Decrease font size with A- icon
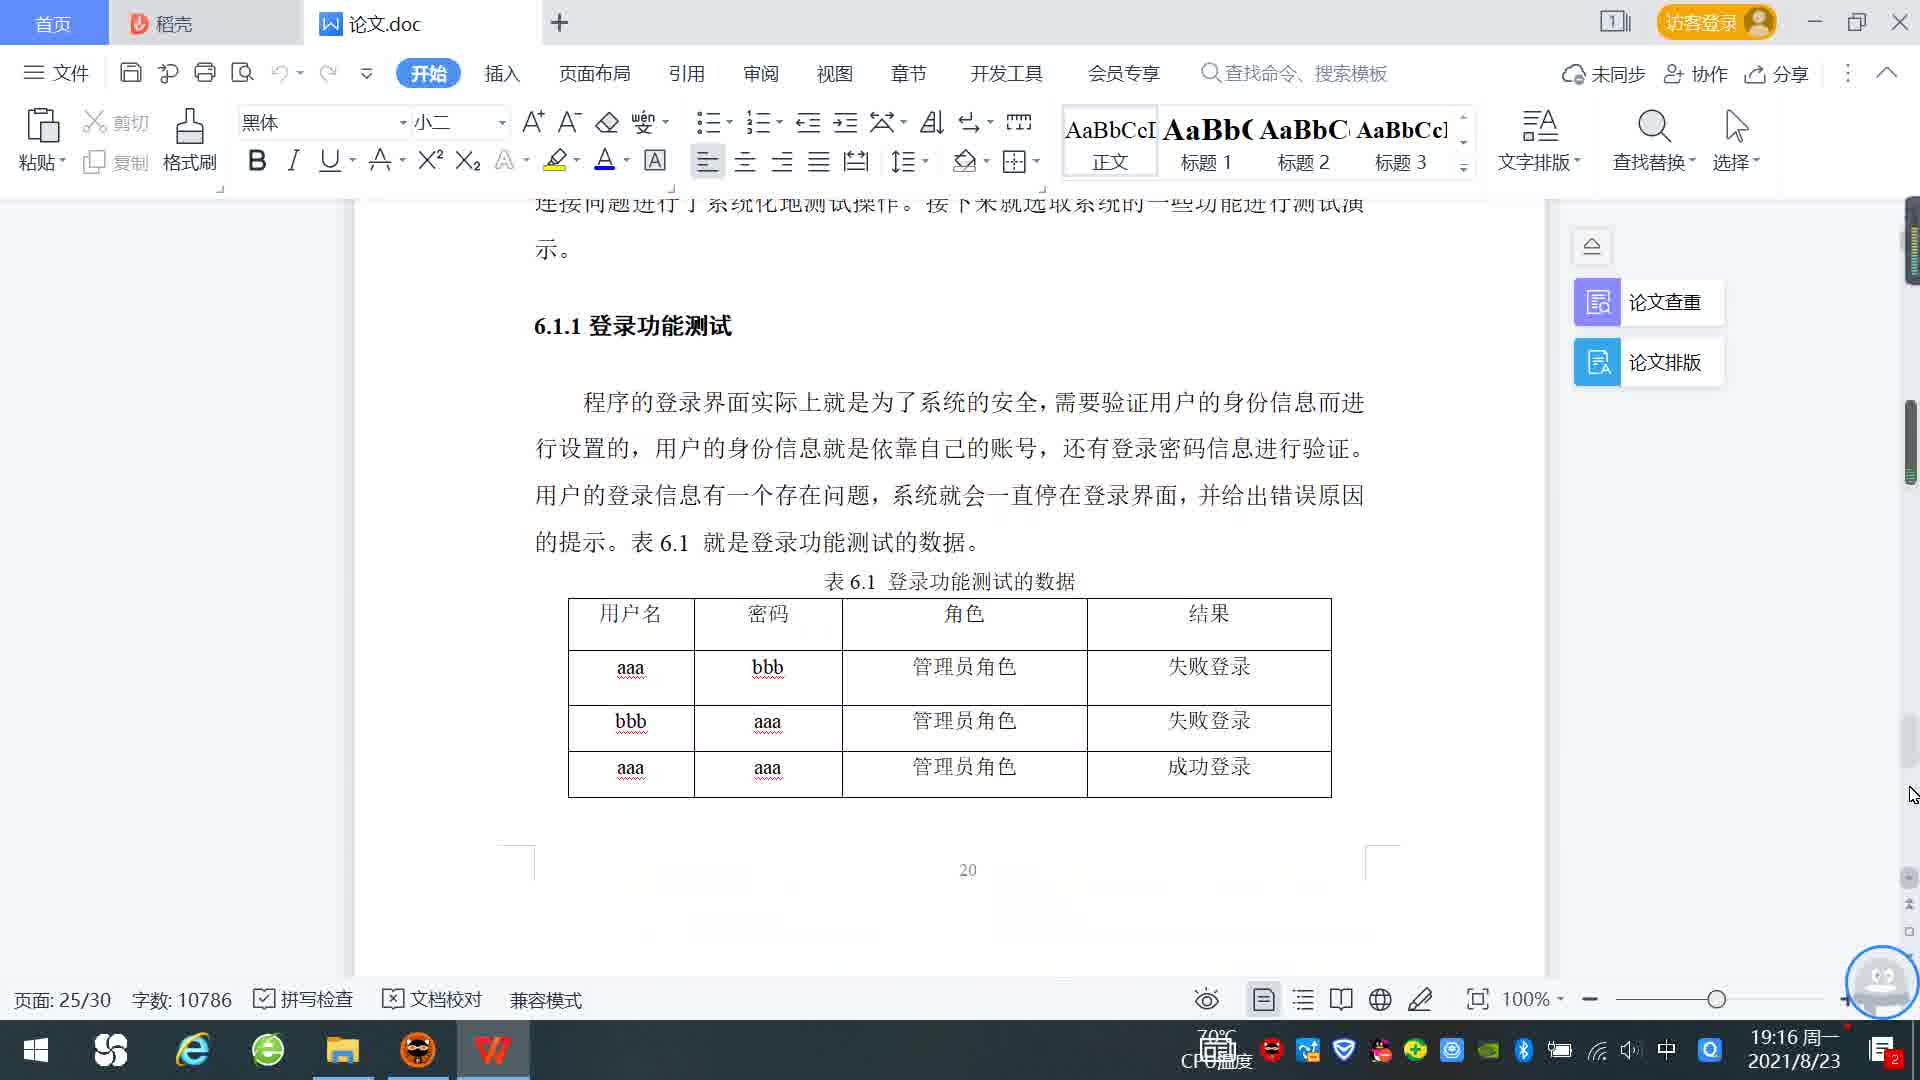The height and width of the screenshot is (1080, 1920). [569, 122]
